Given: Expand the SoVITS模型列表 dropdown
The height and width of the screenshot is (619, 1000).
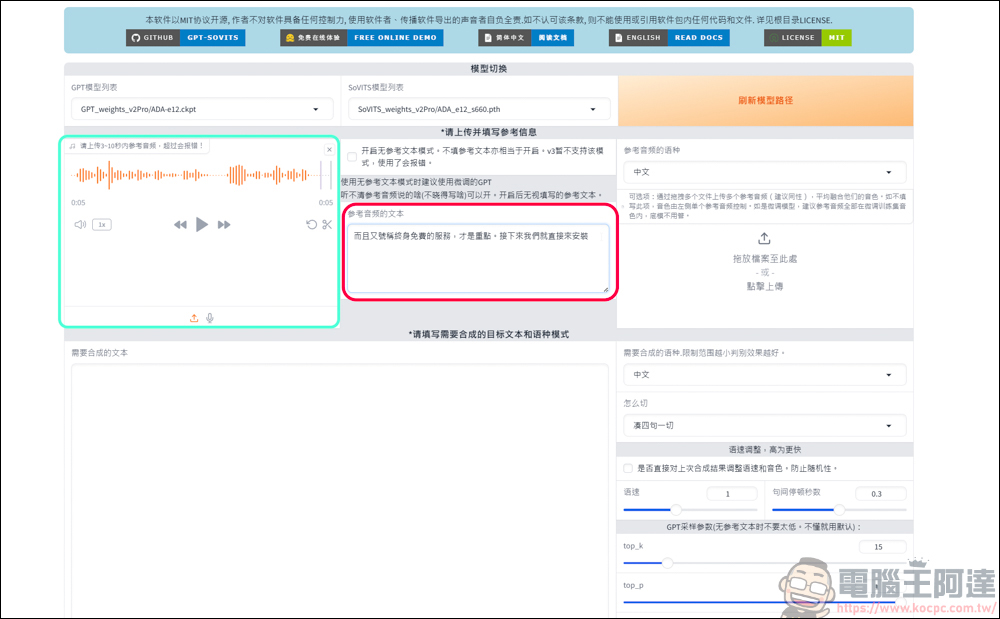Looking at the screenshot, I should coord(479,109).
